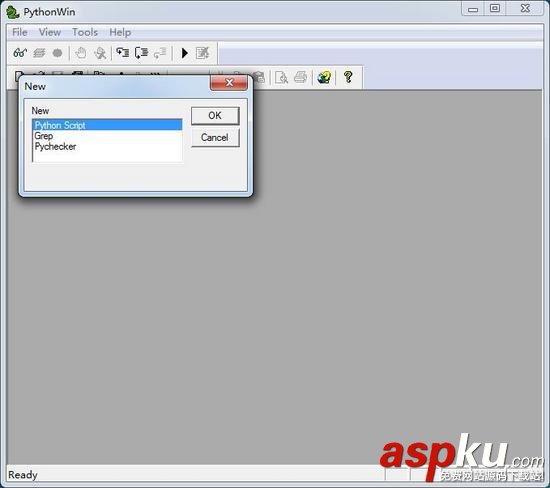The width and height of the screenshot is (550, 488).
Task: Open the File menu
Action: (20, 32)
